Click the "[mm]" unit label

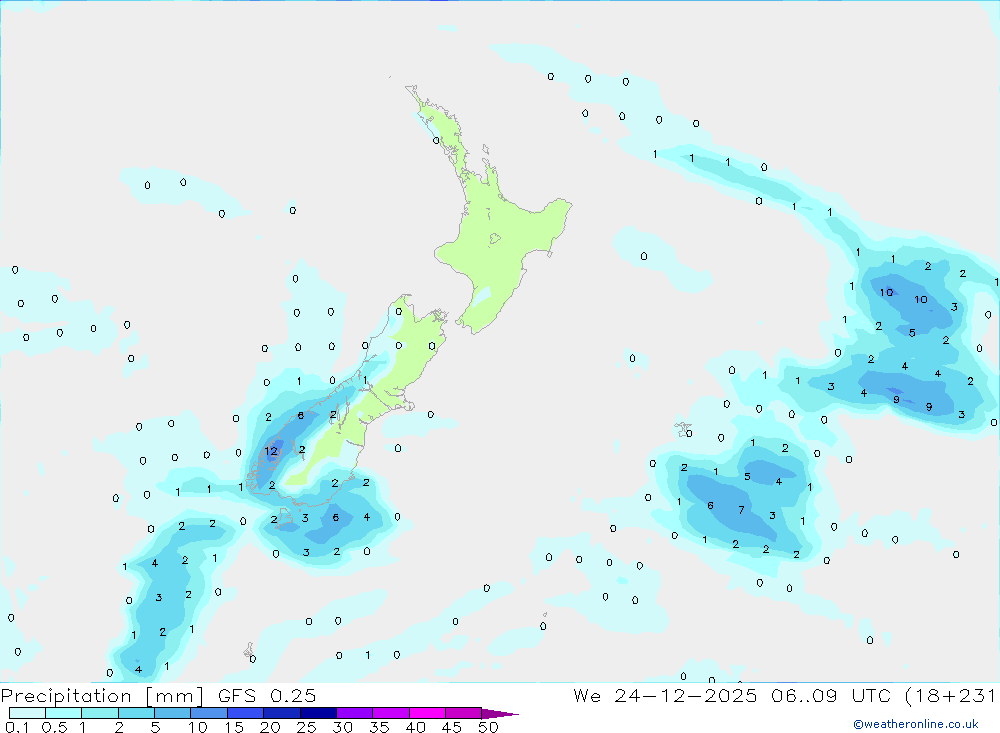pos(174,696)
